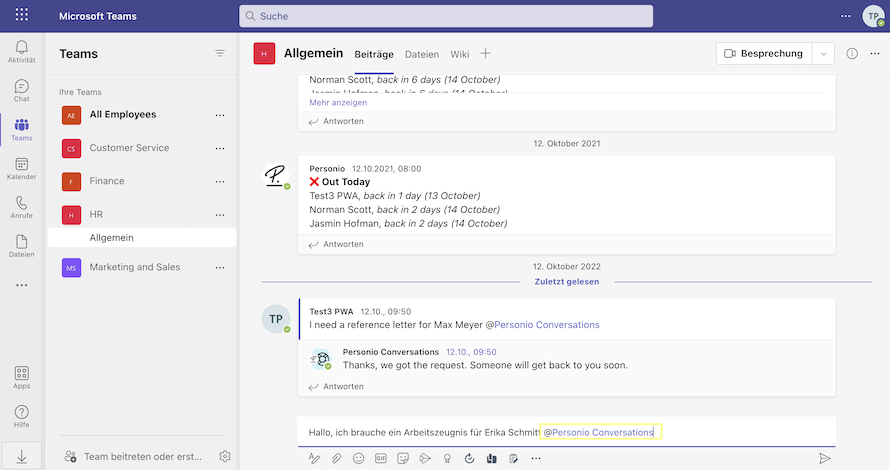Screen dimensions: 890x470
Task: Focus the Suche search field
Action: 446,16
